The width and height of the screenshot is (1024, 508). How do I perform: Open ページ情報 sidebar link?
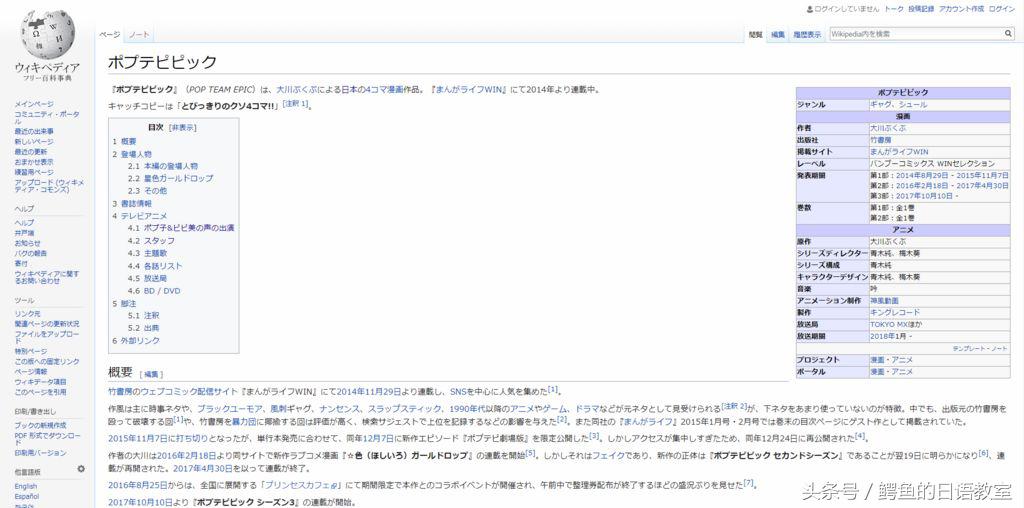click(x=31, y=372)
